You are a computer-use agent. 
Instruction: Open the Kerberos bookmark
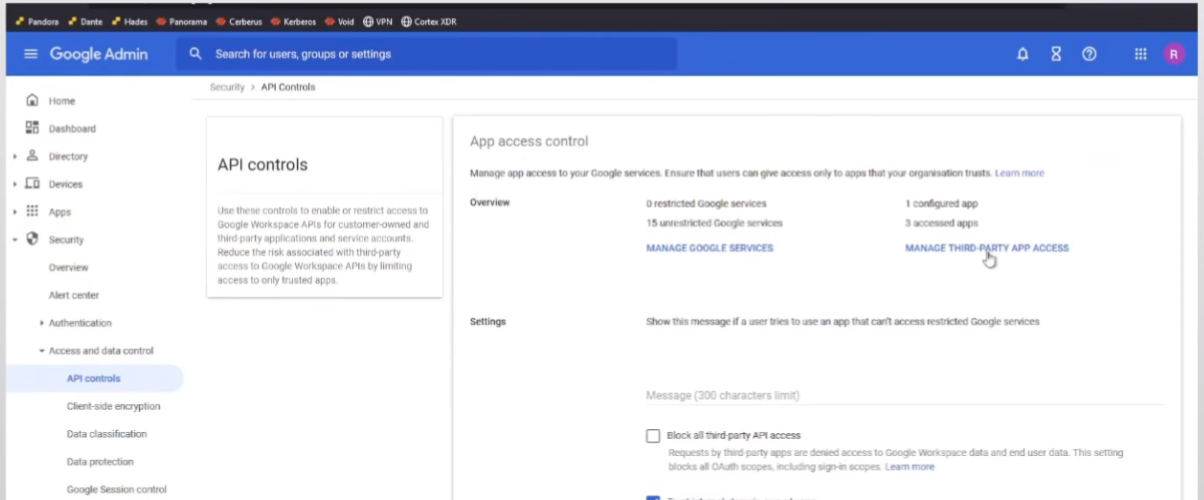click(x=293, y=21)
